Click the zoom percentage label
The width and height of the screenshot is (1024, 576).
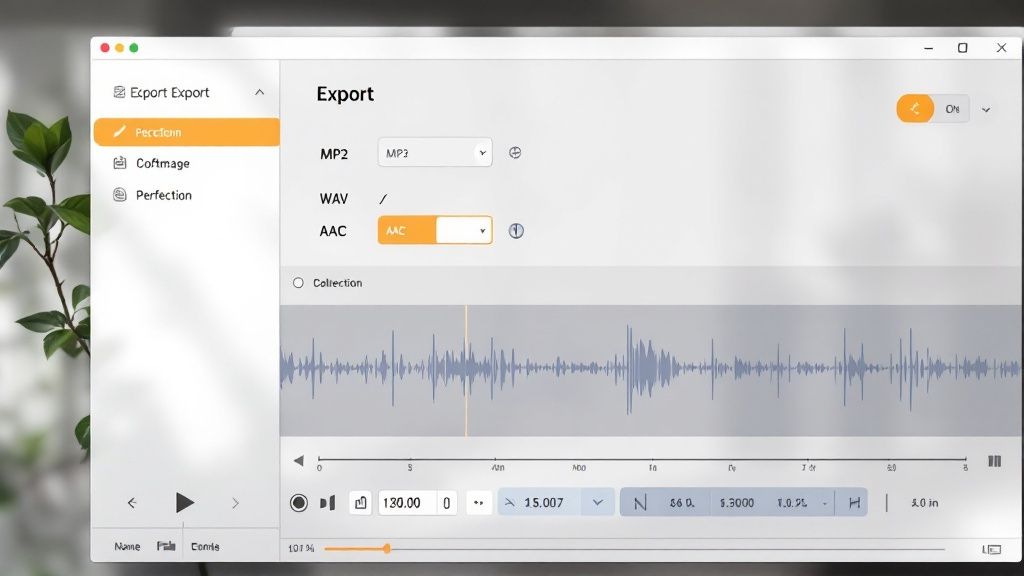point(301,549)
